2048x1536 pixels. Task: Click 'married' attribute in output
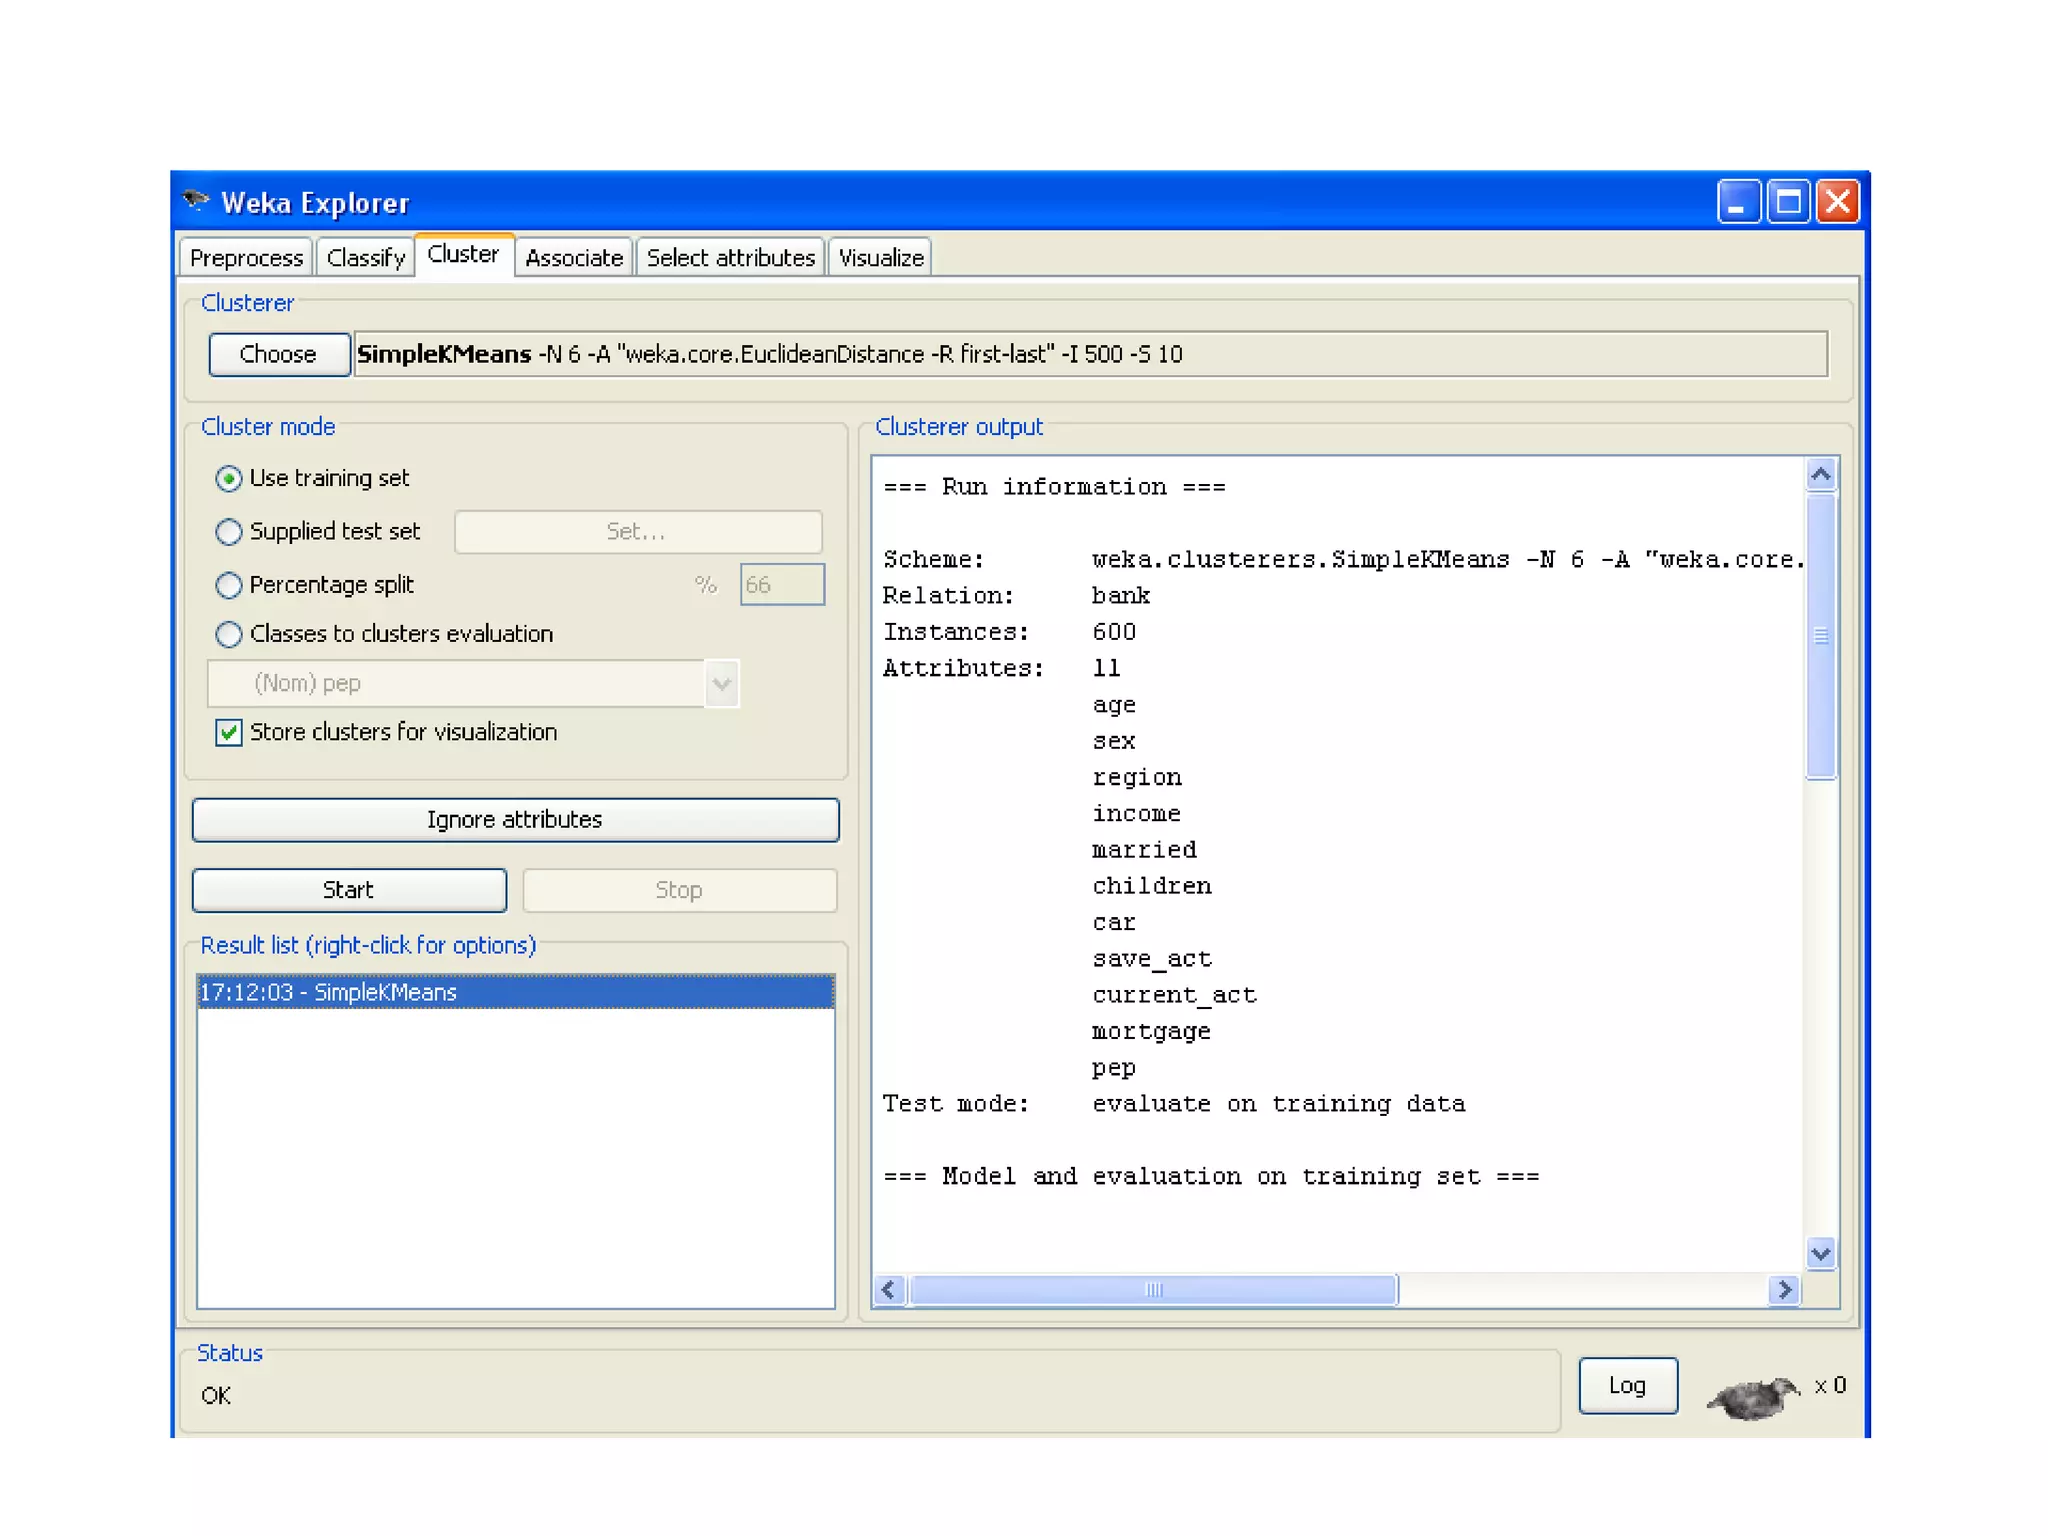pos(1144,850)
